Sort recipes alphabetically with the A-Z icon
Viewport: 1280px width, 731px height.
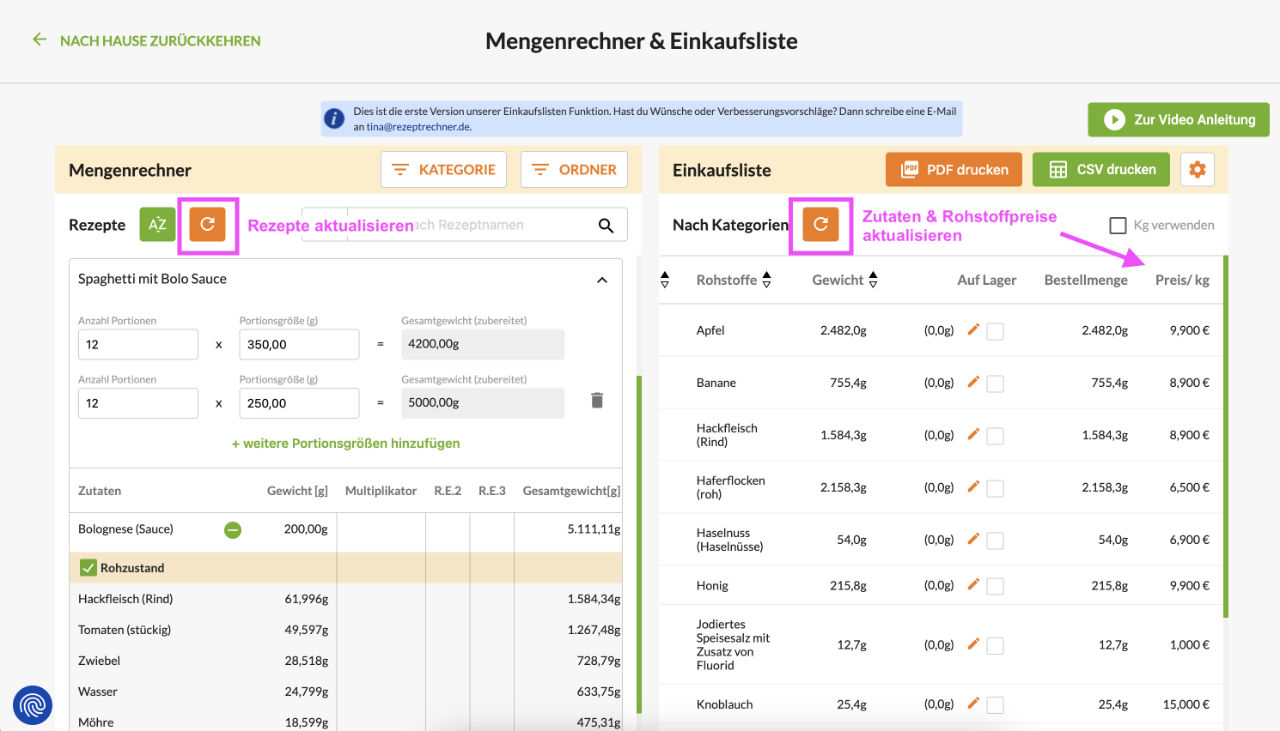(157, 225)
